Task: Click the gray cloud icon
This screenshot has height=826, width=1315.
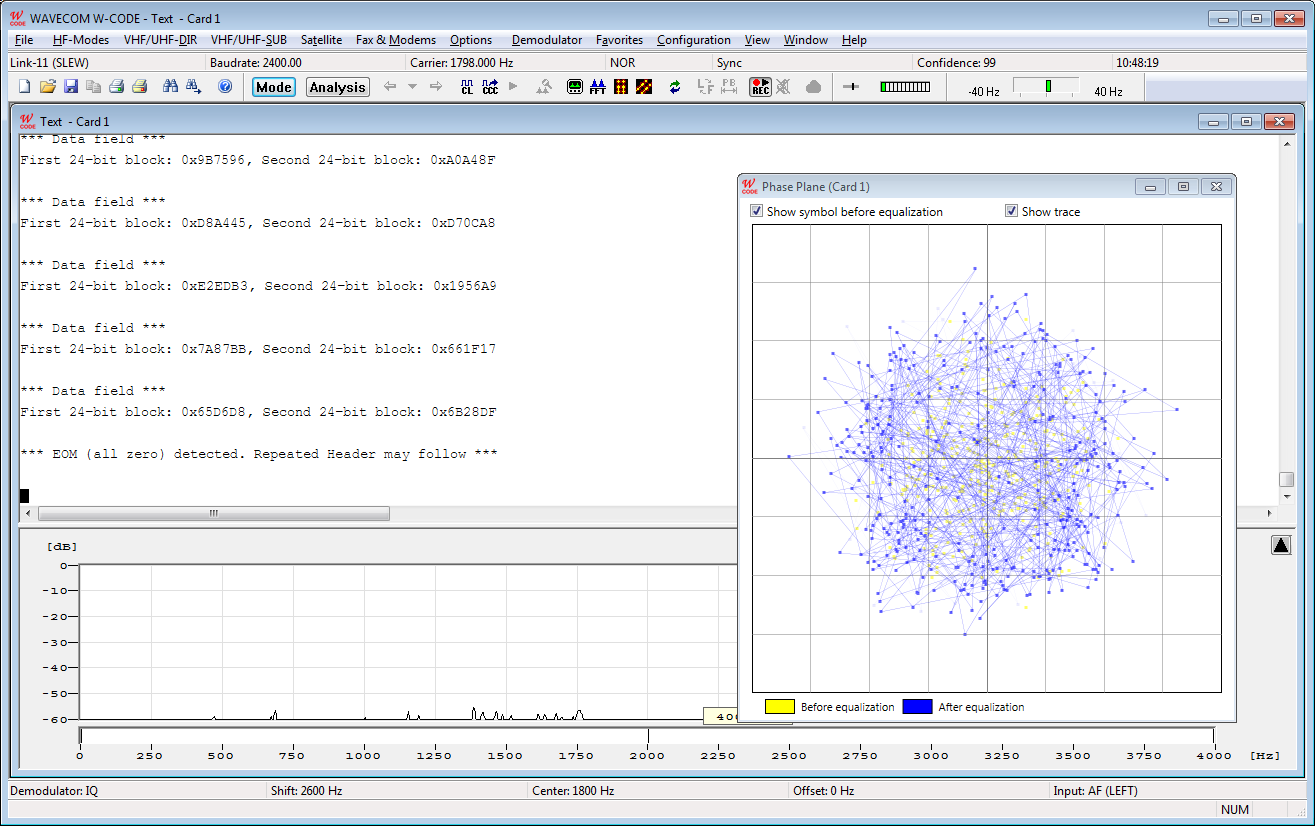Action: (x=813, y=87)
